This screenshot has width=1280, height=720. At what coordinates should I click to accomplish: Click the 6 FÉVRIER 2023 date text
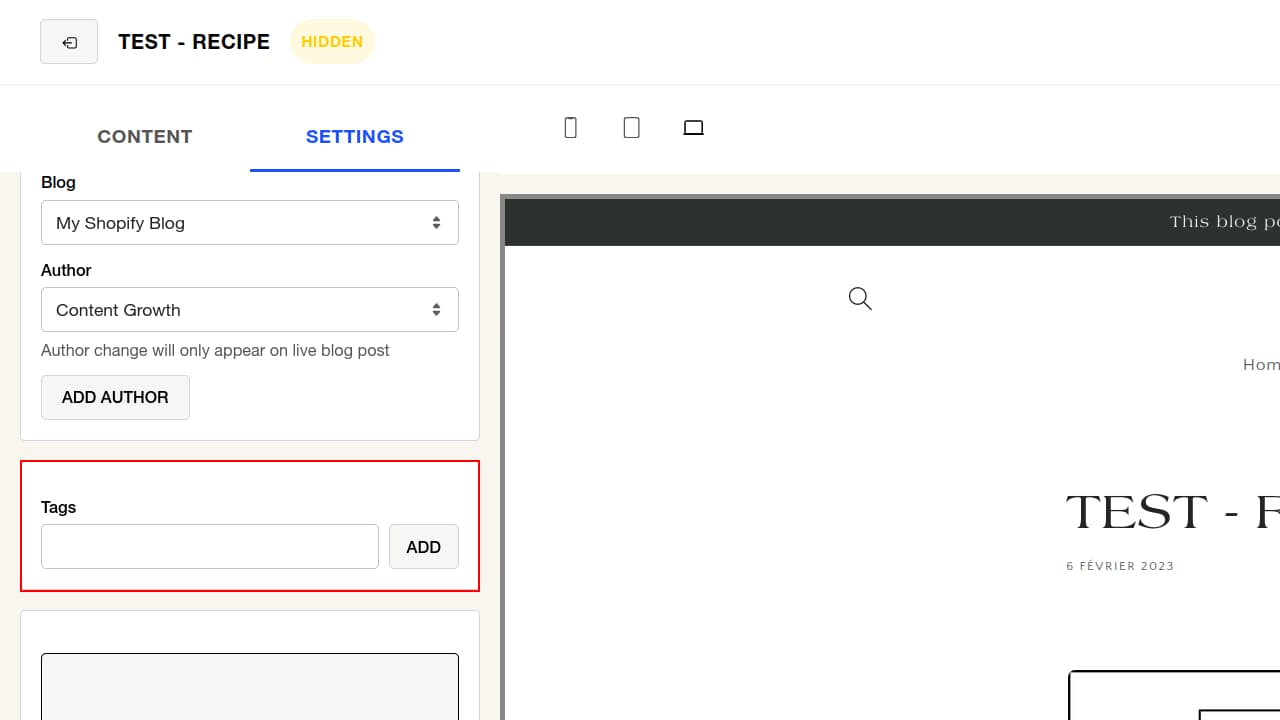(x=1120, y=566)
